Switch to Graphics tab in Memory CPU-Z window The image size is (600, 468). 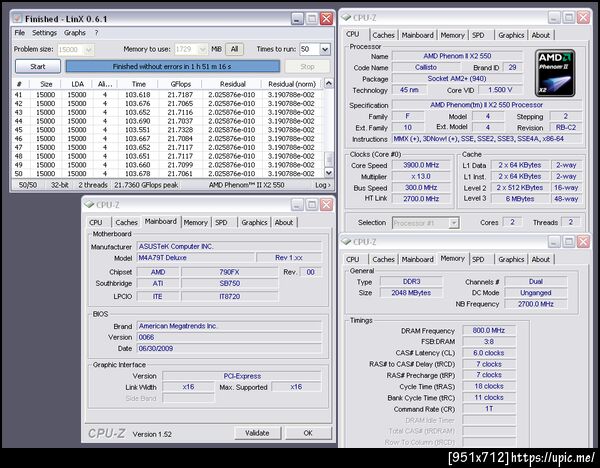click(511, 259)
